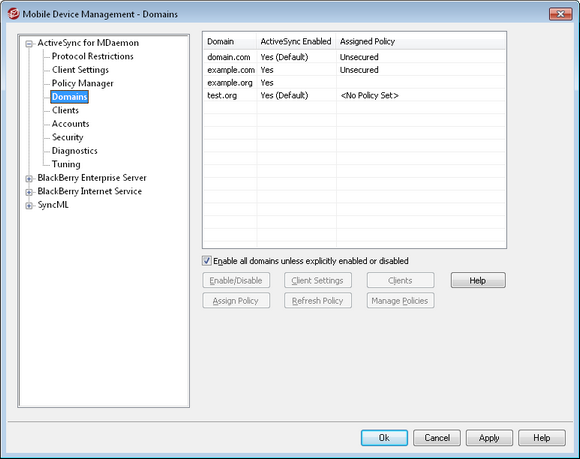This screenshot has height=459, width=580.
Task: Open the Tuning settings page
Action: (66, 164)
